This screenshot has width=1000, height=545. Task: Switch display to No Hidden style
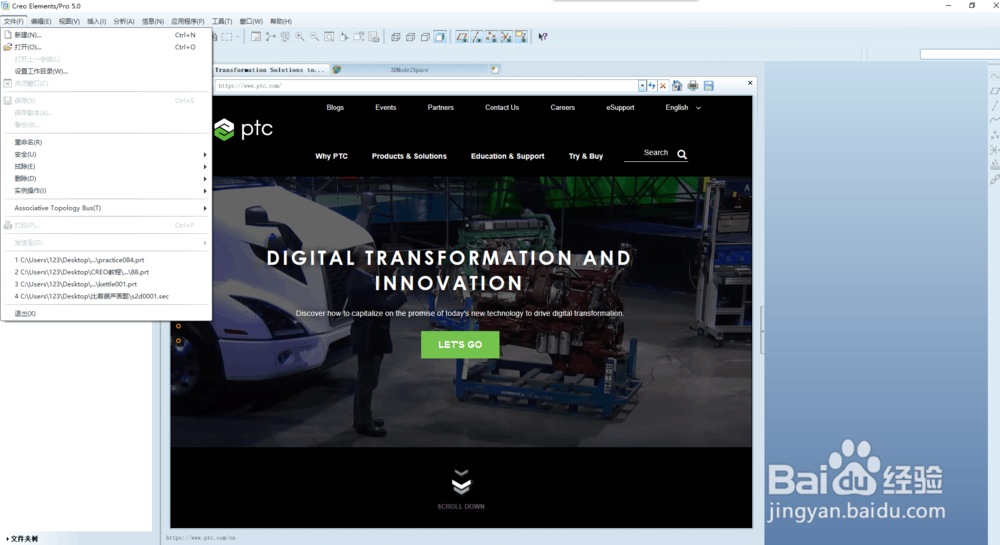pyautogui.click(x=425, y=37)
